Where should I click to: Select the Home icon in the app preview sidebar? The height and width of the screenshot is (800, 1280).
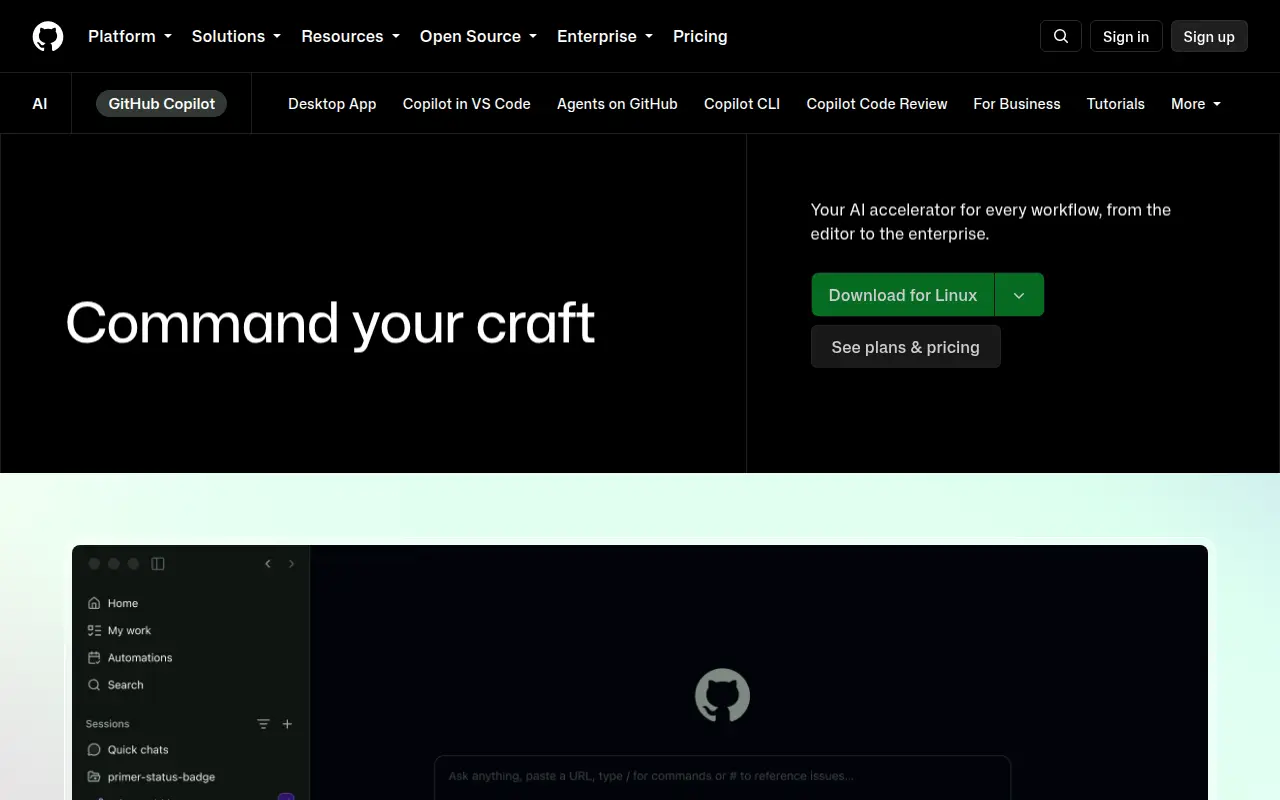94,603
